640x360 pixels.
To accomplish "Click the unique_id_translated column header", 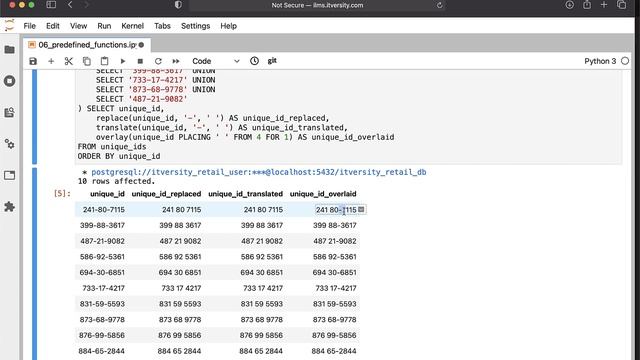I will 245,194.
